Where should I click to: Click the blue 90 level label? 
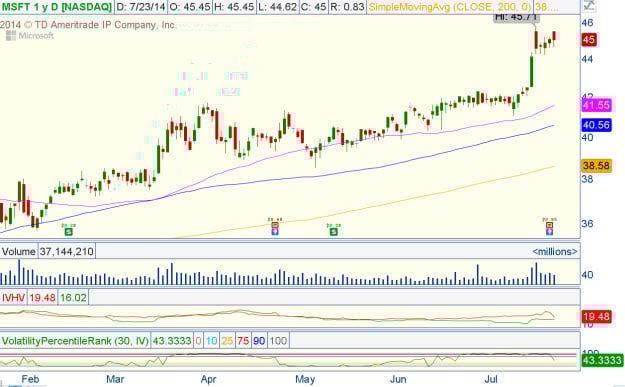tap(259, 341)
